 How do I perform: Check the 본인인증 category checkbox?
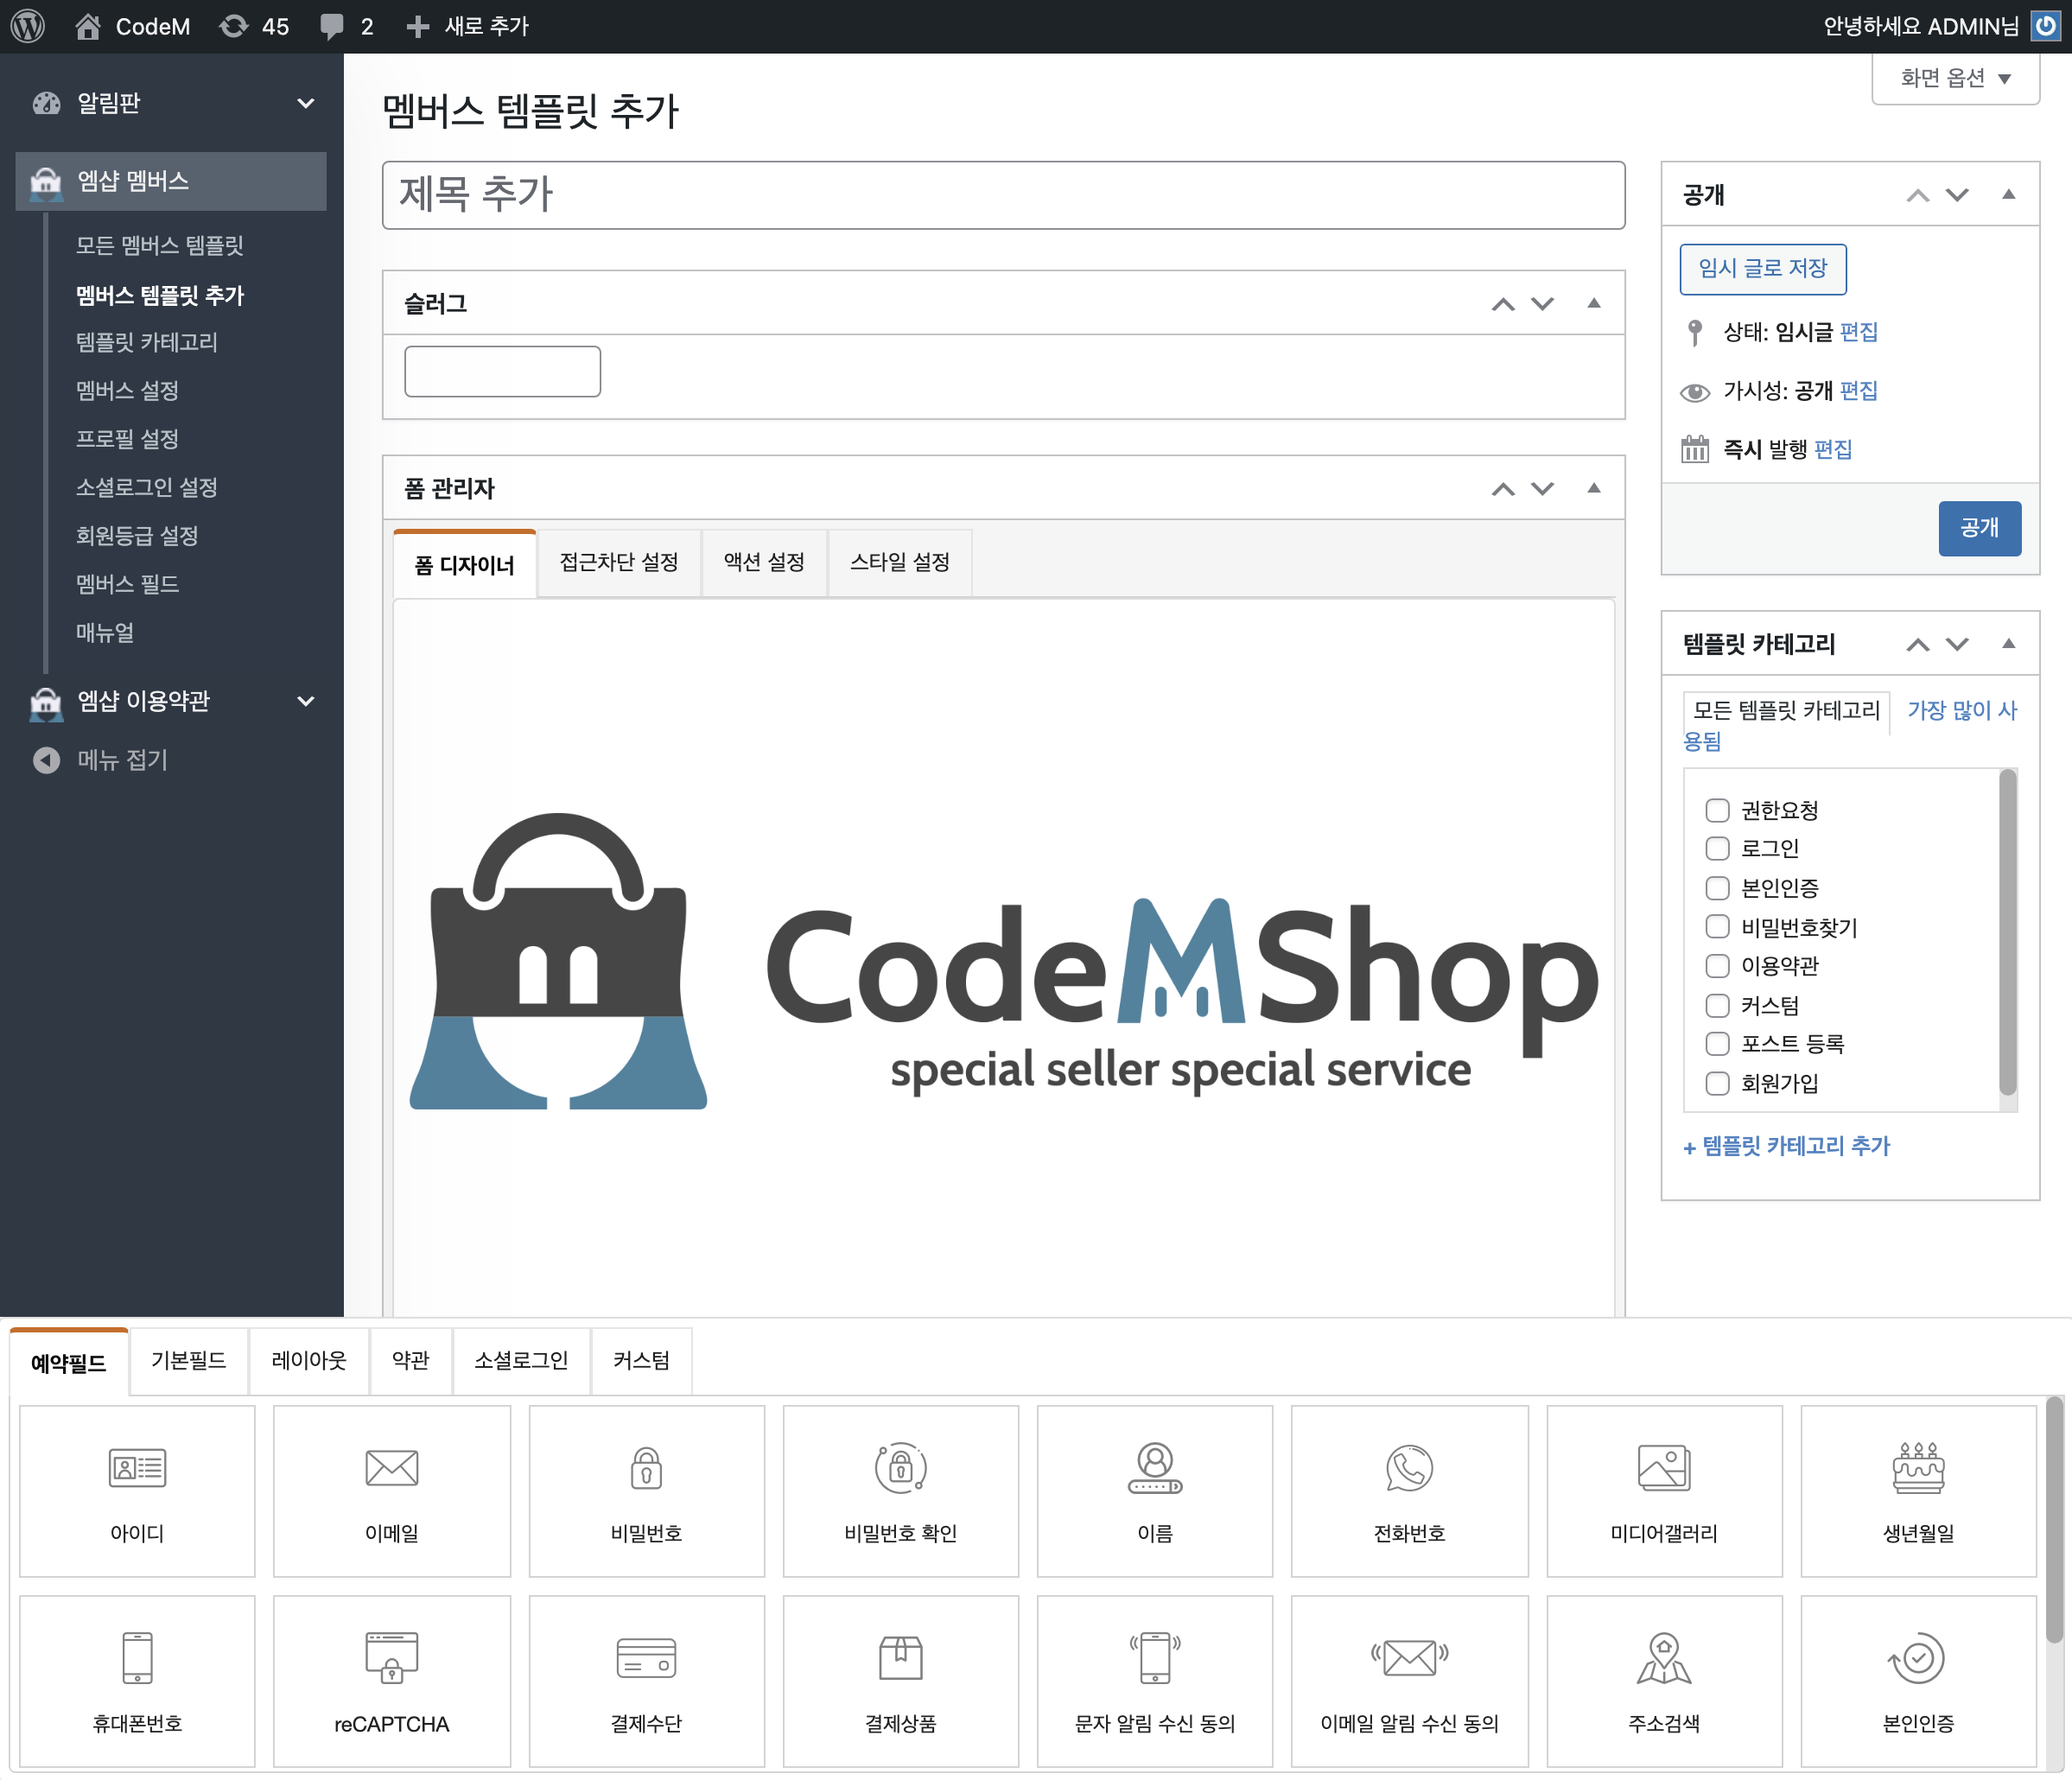coord(1717,888)
